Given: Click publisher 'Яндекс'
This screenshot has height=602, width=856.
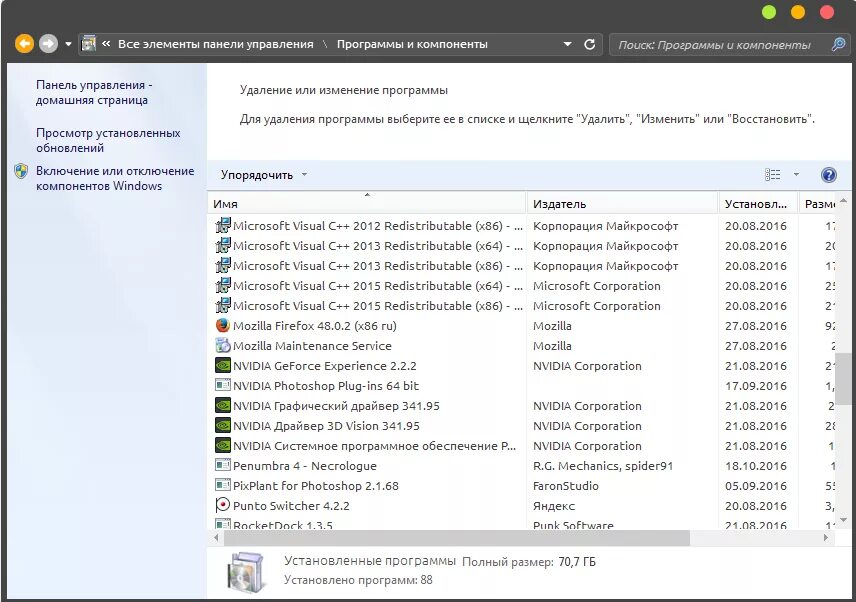Looking at the screenshot, I should point(554,506).
